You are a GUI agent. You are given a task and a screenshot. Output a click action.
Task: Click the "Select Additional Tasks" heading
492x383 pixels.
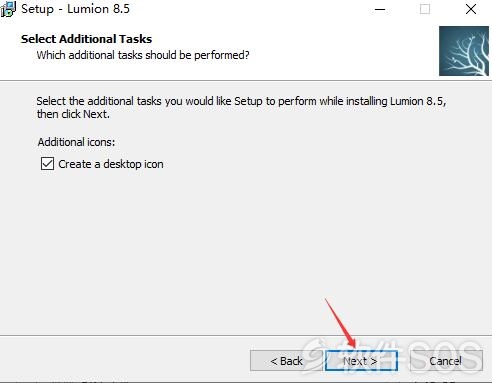tap(86, 39)
